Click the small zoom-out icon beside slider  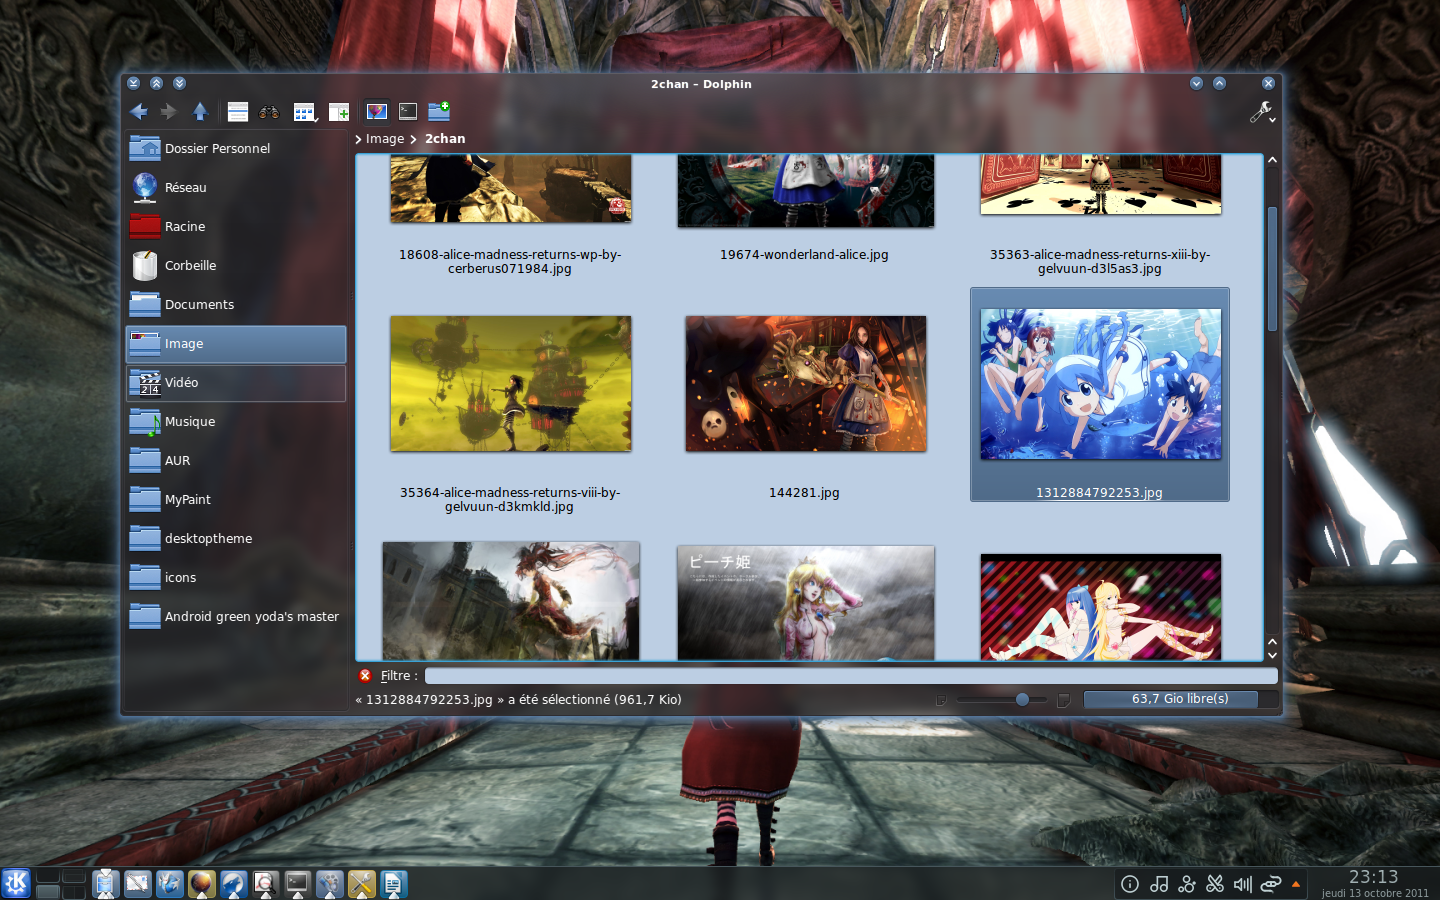coord(941,700)
